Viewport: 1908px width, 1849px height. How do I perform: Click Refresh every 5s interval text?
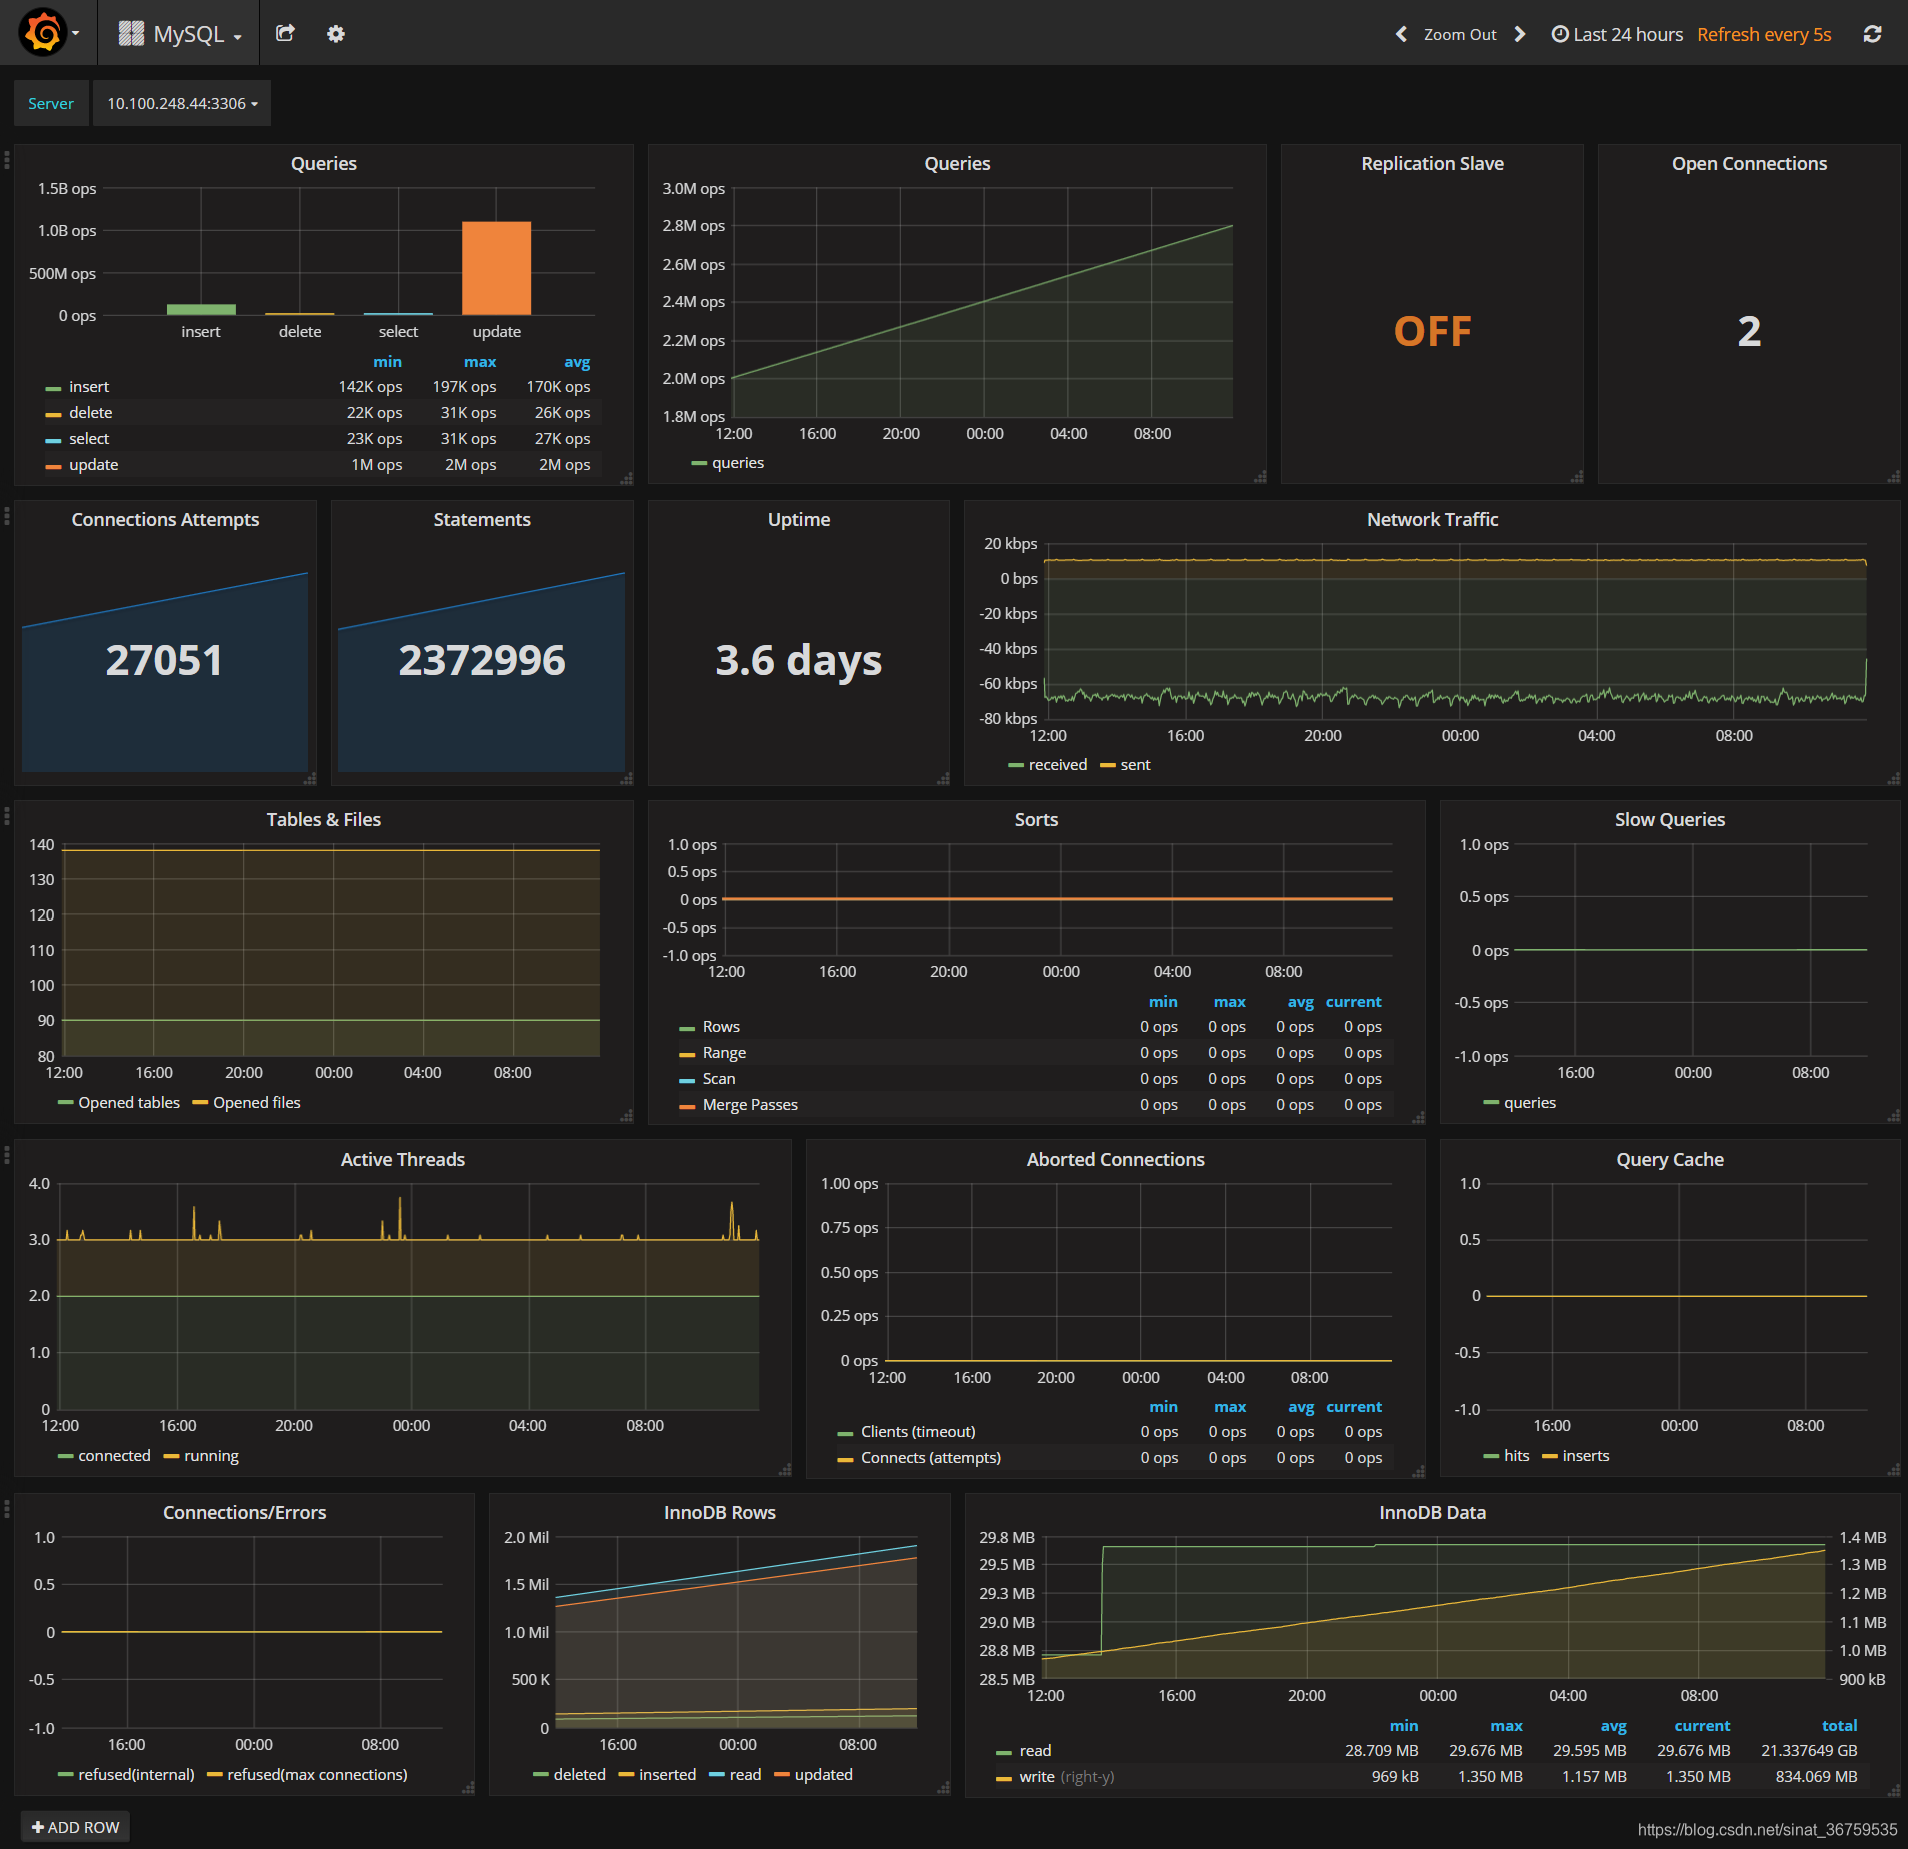1764,34
